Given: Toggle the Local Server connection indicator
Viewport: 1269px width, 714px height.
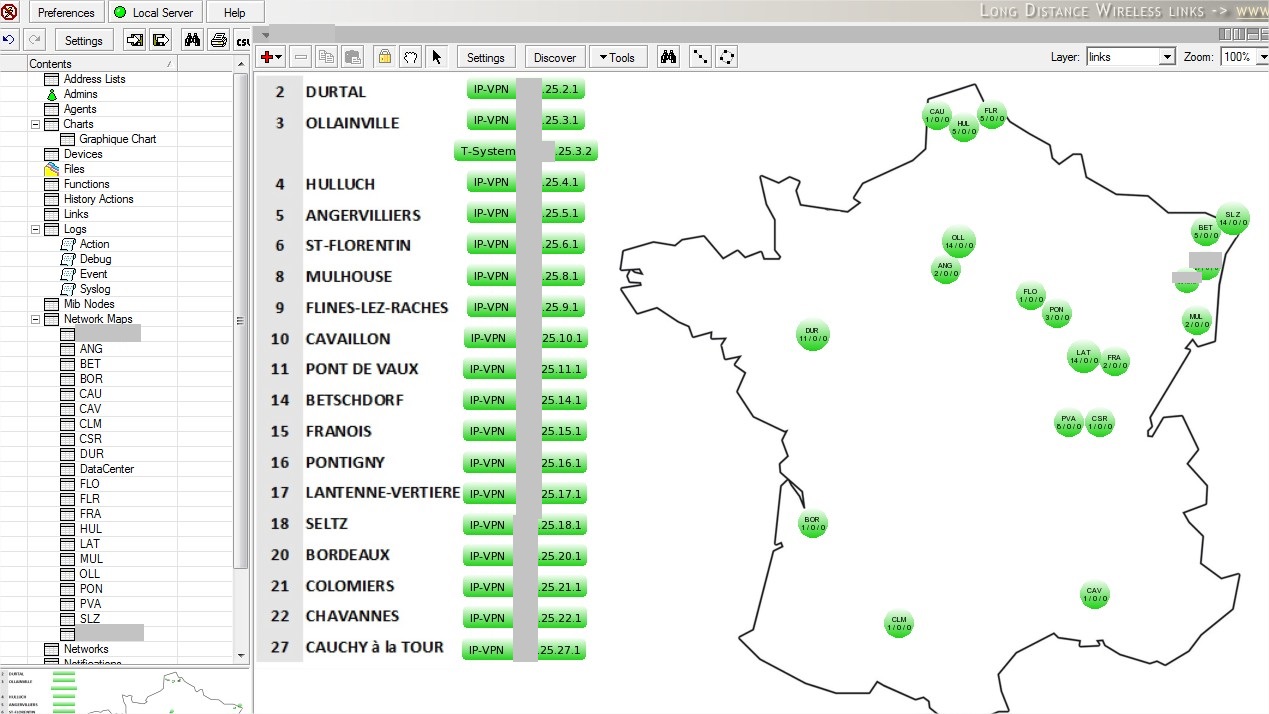Looking at the screenshot, I should point(154,13).
